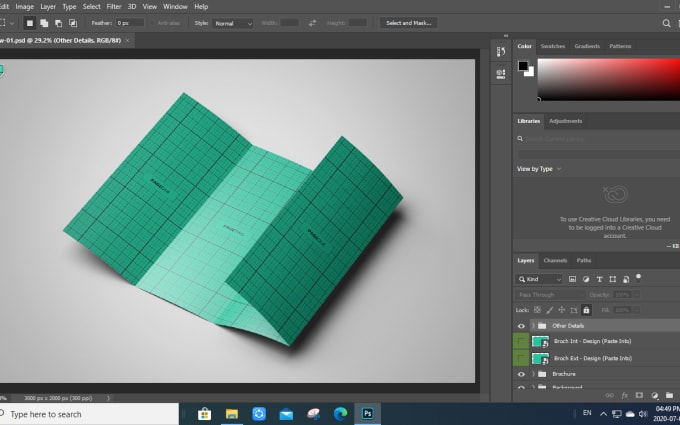Lock image pixels brush icon

549,310
